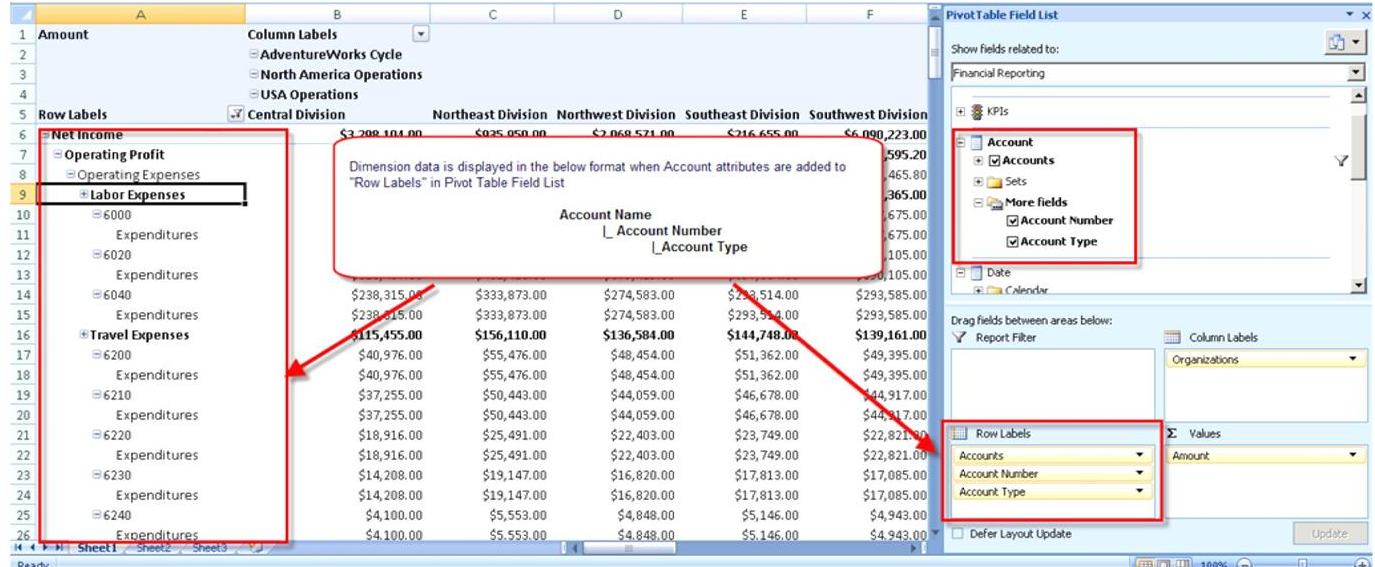Click the field list scroll down arrow
Viewport: 1375px width, 567px height.
1358,286
